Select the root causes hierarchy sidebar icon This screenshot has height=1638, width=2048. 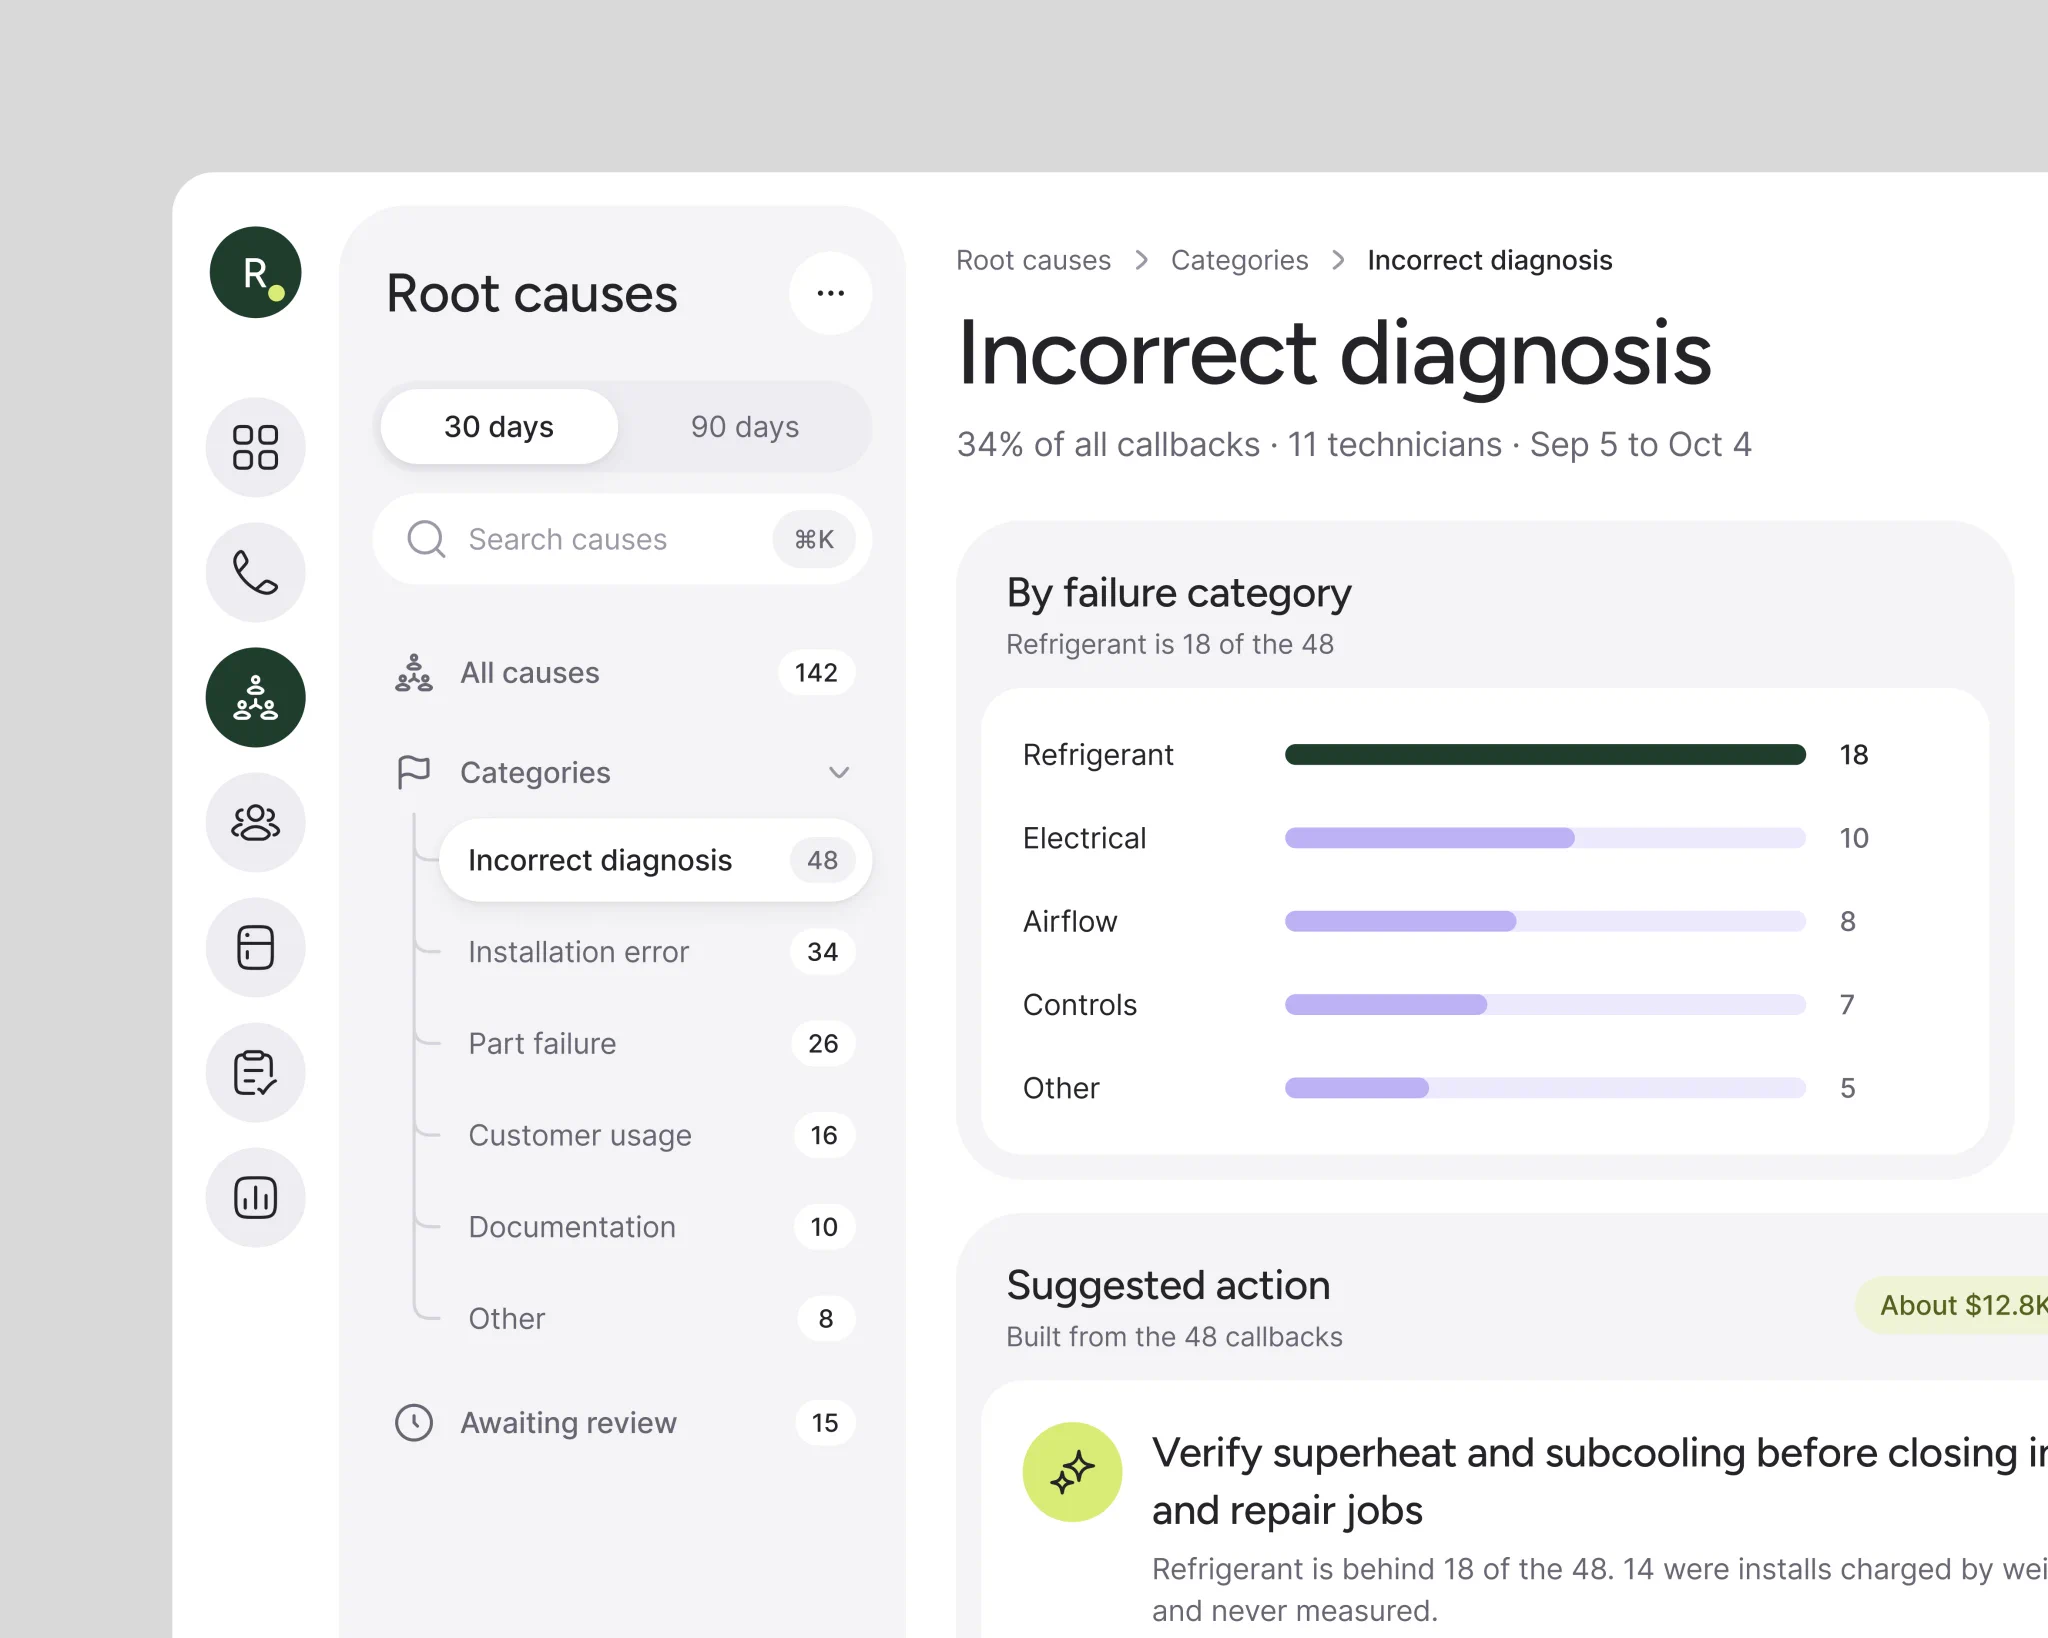pyautogui.click(x=255, y=697)
